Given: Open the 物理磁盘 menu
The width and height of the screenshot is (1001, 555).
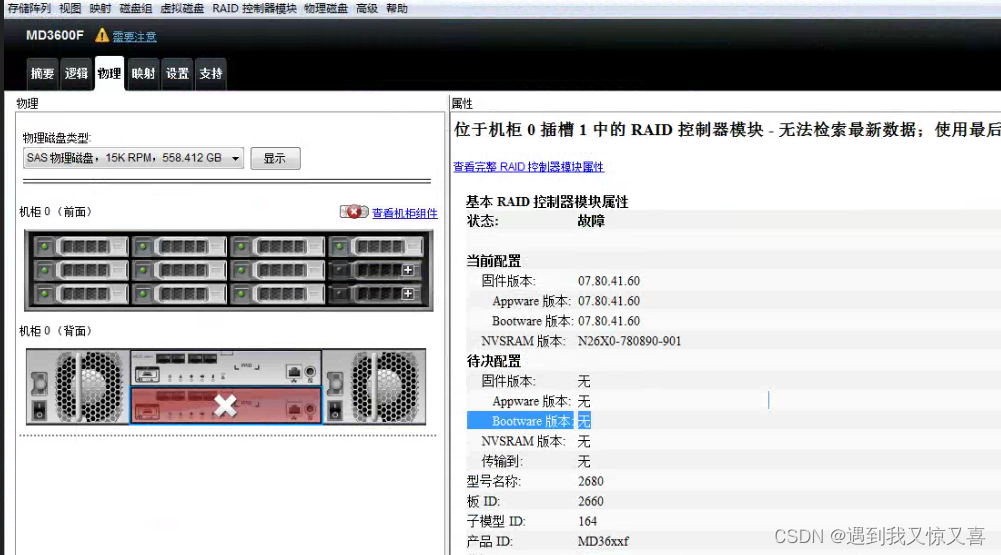Looking at the screenshot, I should point(326,8).
